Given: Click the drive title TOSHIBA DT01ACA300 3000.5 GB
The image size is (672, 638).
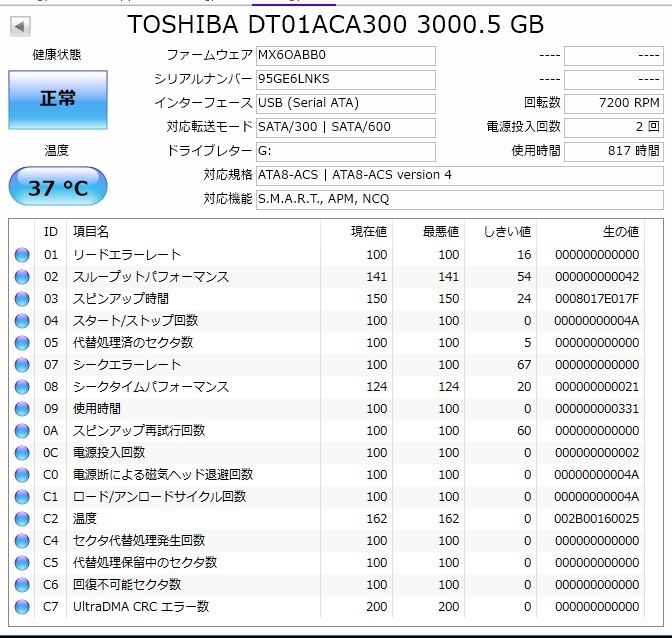Looking at the screenshot, I should [x=336, y=24].
